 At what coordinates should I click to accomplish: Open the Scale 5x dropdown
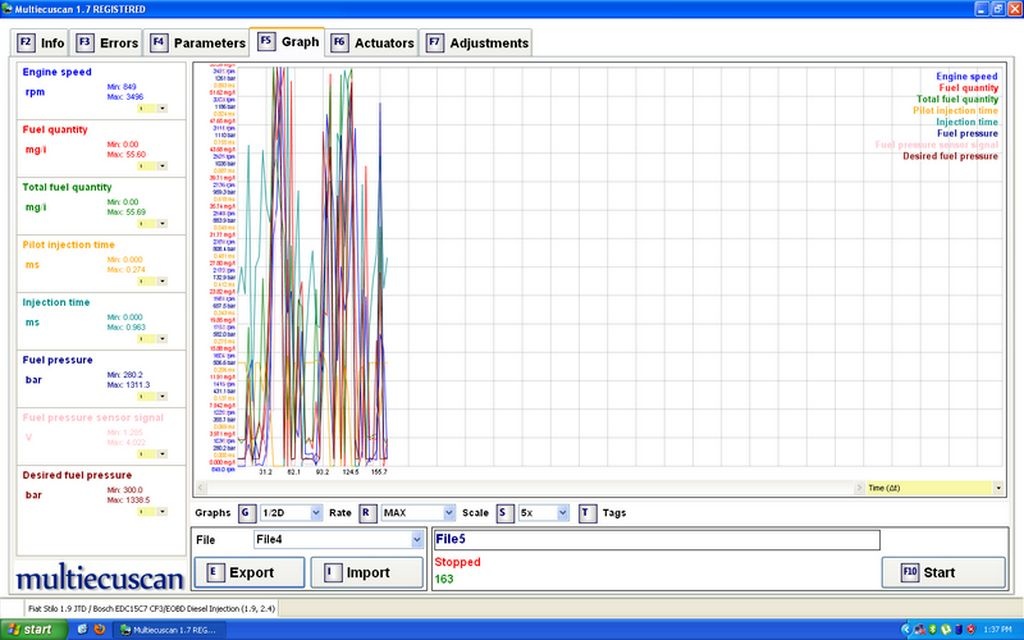543,513
